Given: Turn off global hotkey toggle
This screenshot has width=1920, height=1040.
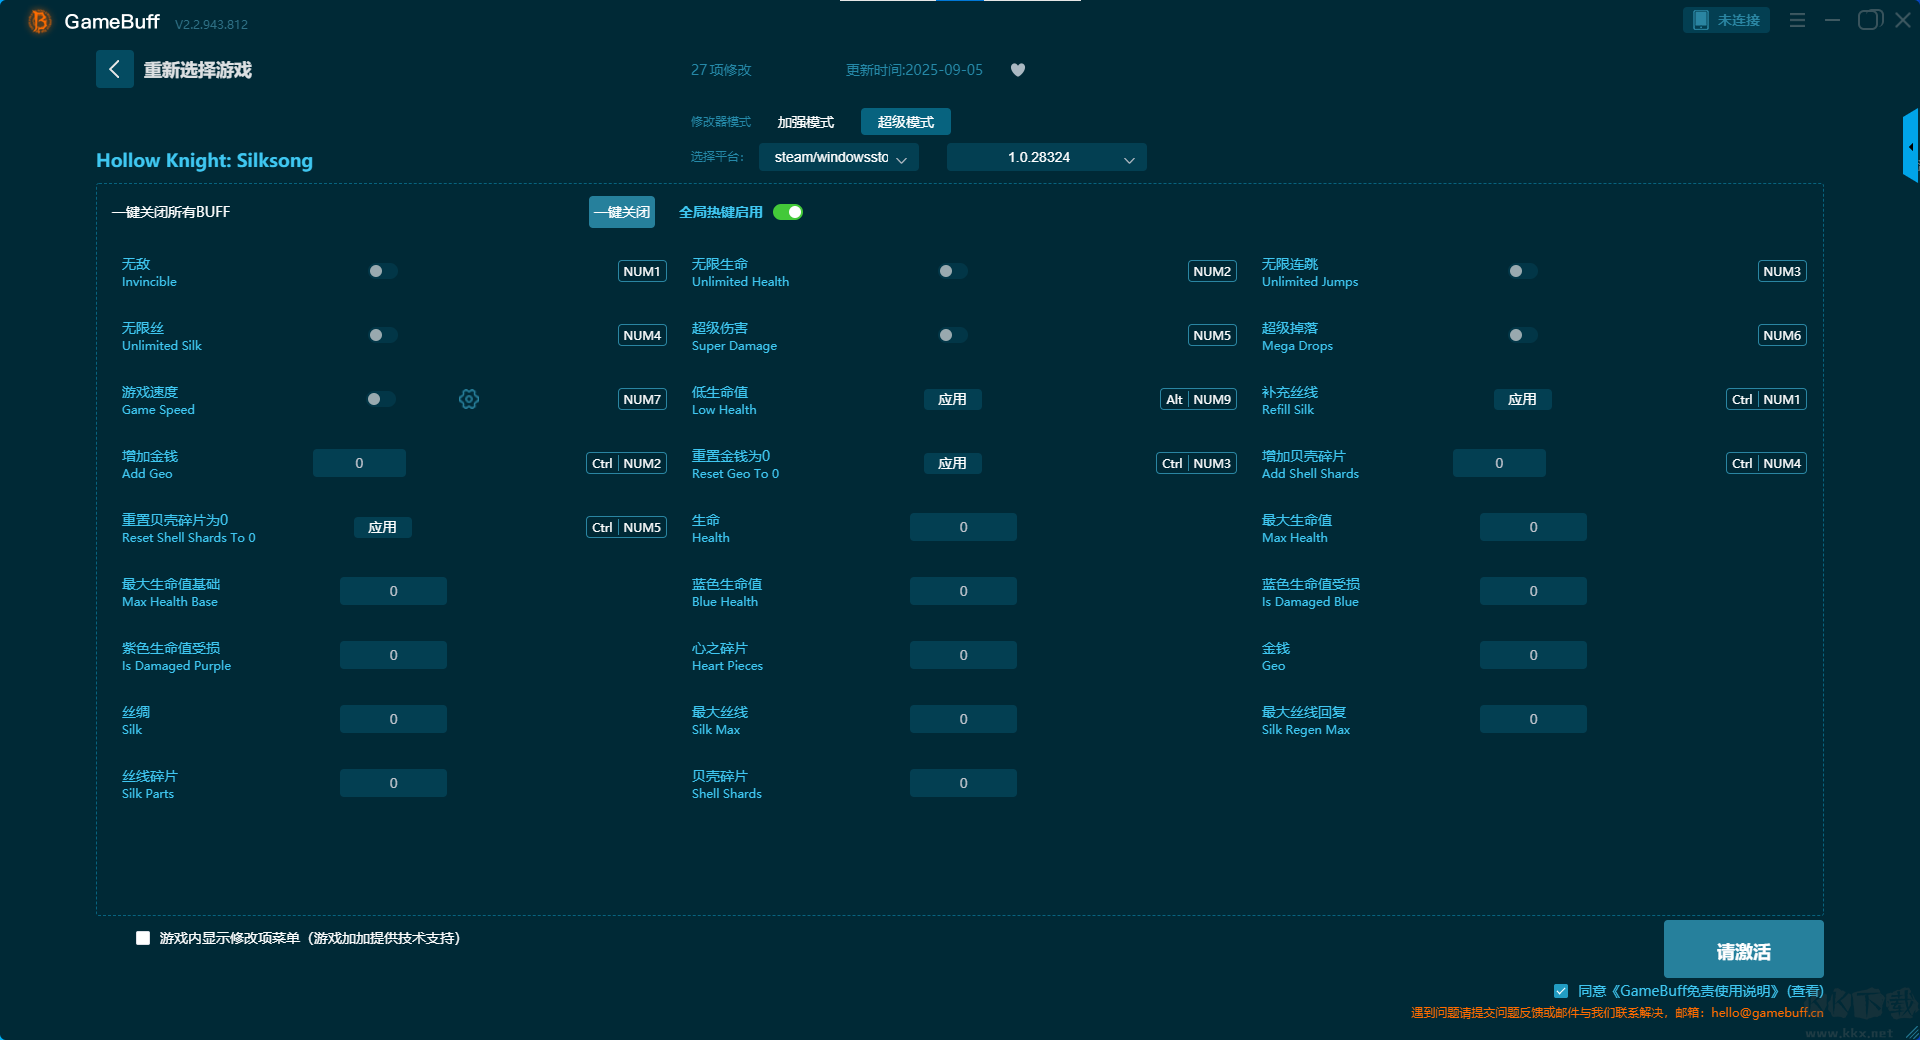Looking at the screenshot, I should click(788, 212).
